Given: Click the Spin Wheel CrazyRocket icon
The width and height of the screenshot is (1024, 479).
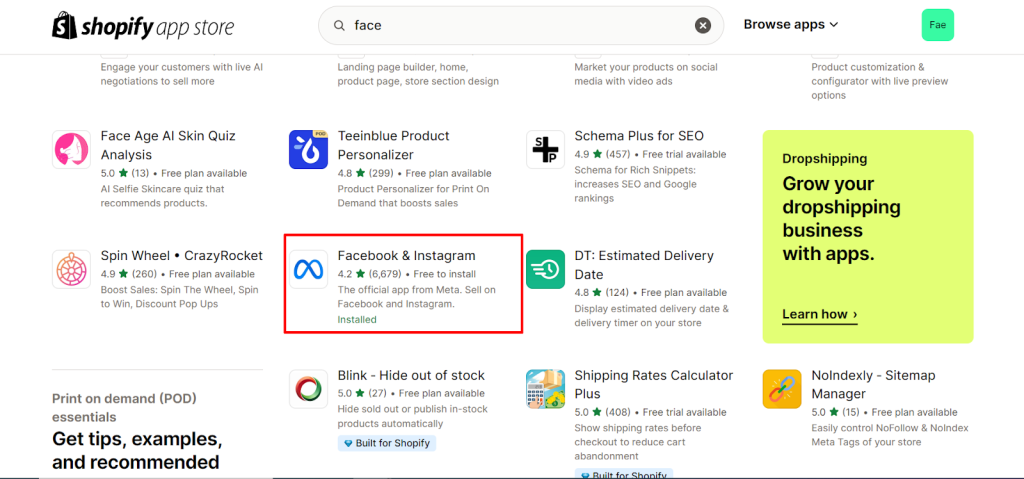Looking at the screenshot, I should pos(72,270).
